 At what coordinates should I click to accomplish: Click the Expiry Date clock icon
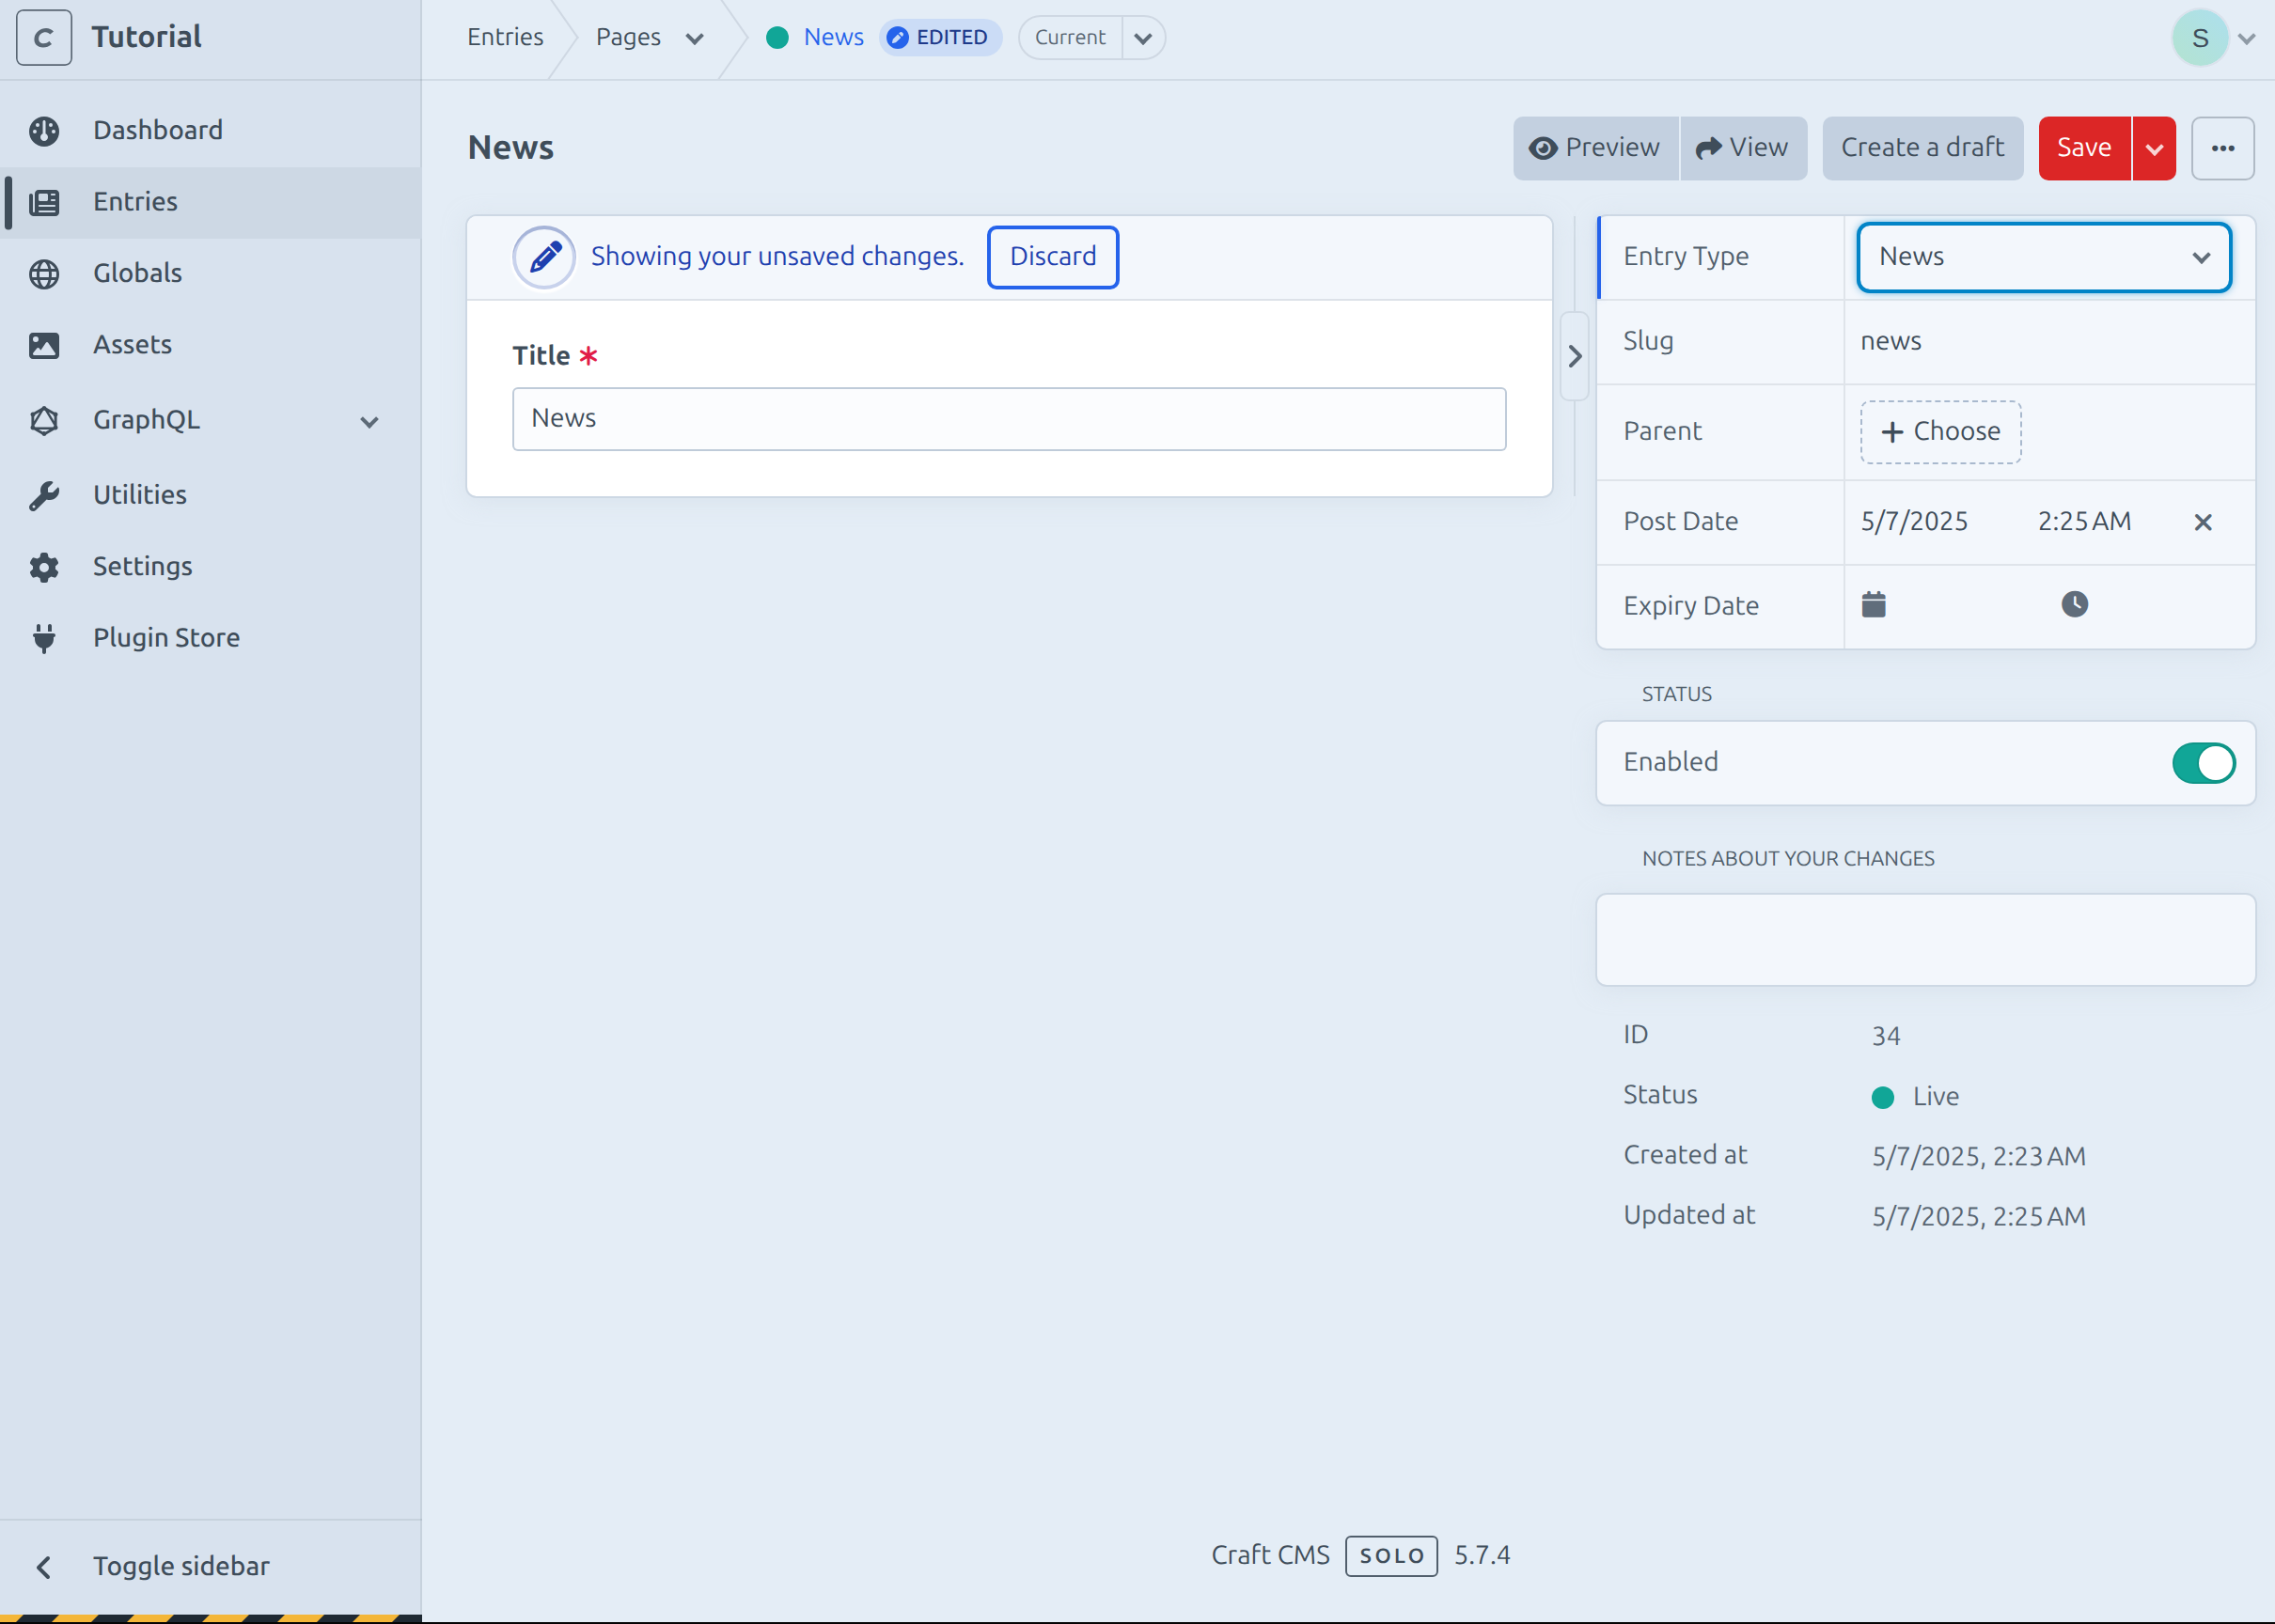(x=2074, y=605)
